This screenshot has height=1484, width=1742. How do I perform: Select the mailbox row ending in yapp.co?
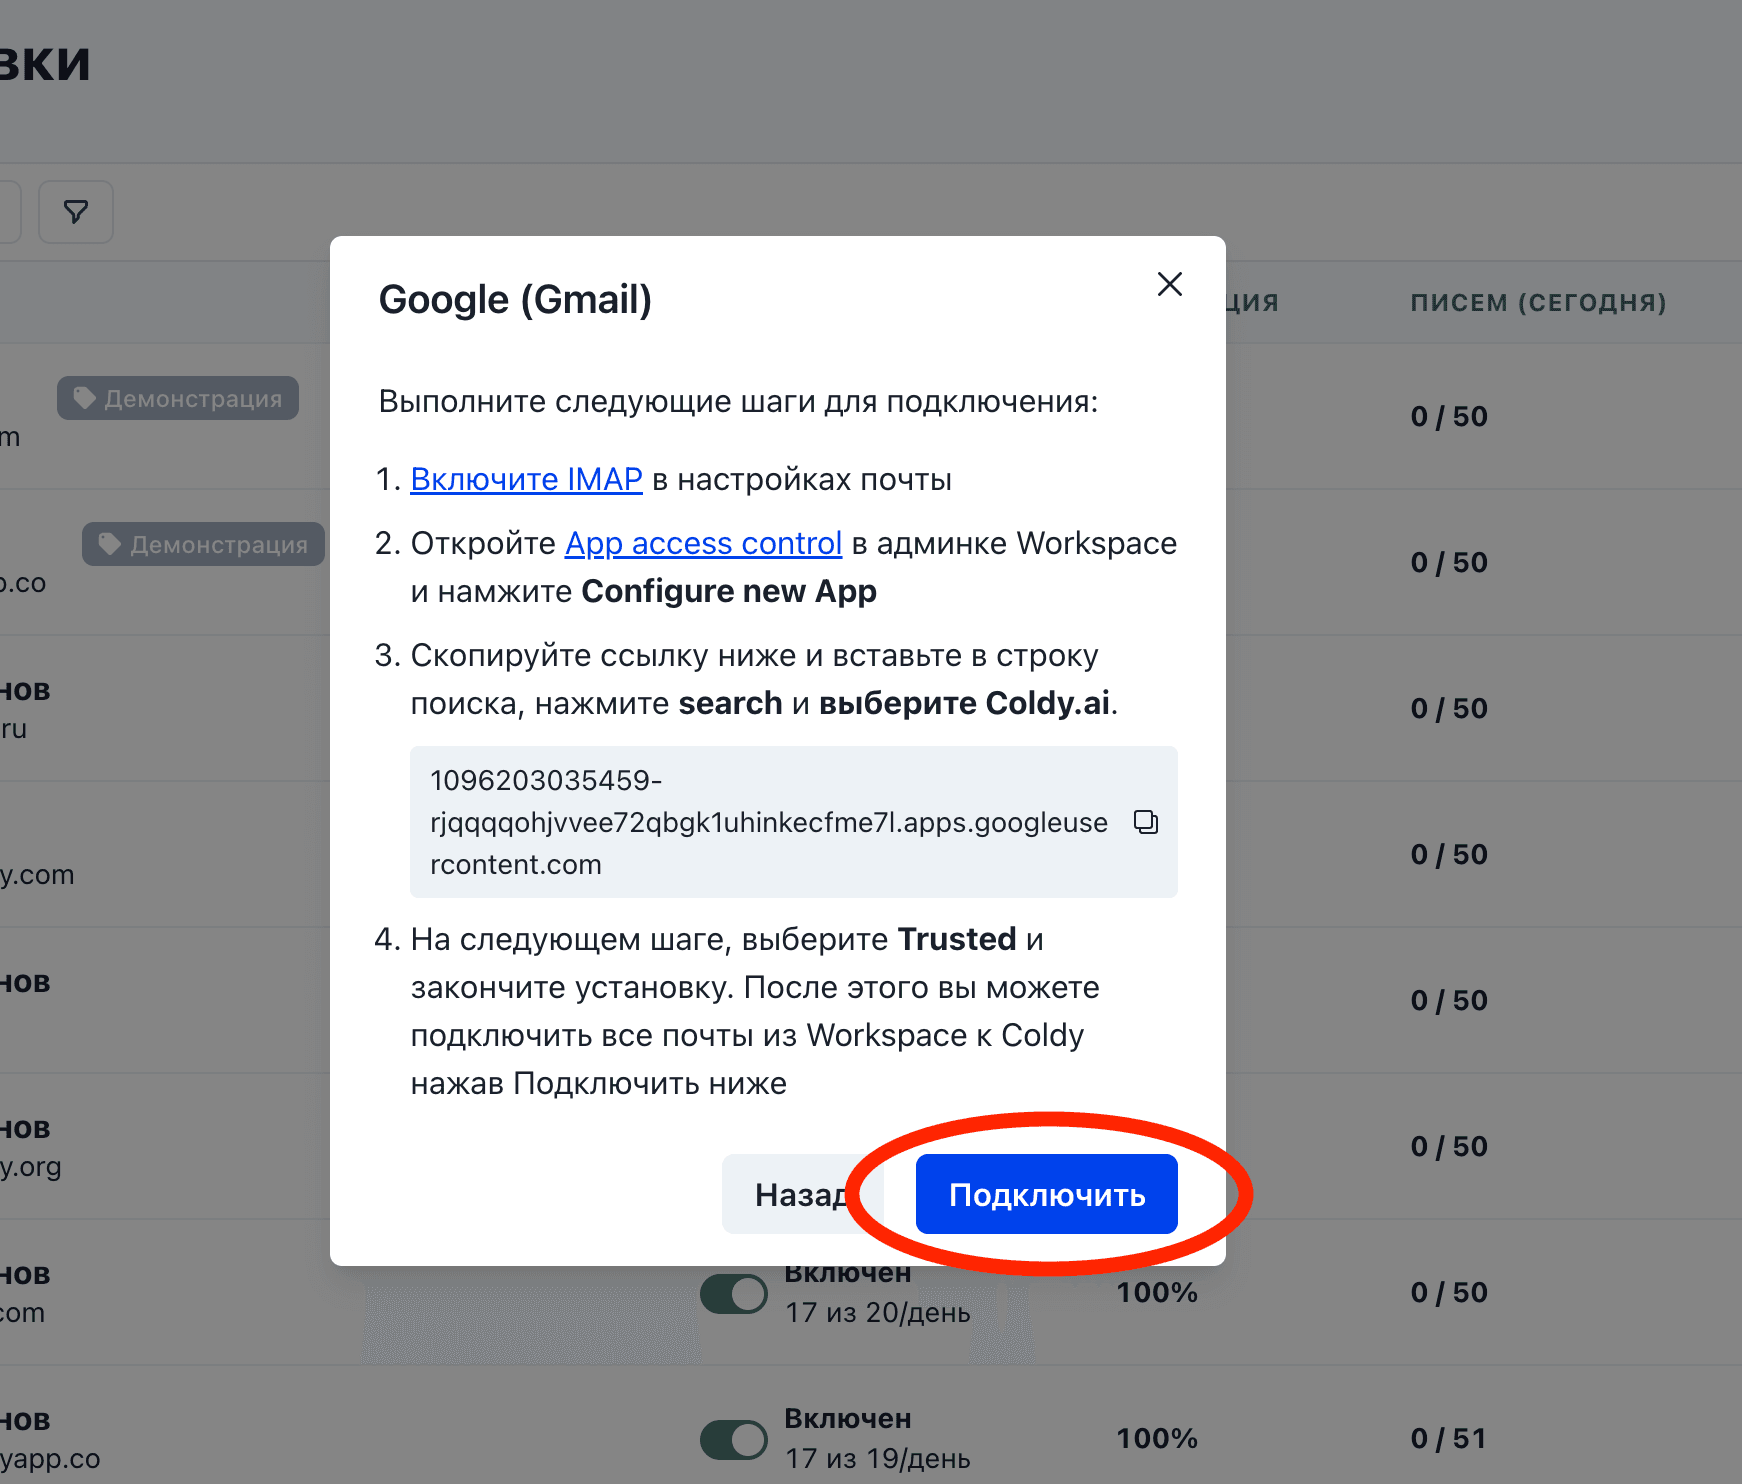(x=50, y=1458)
